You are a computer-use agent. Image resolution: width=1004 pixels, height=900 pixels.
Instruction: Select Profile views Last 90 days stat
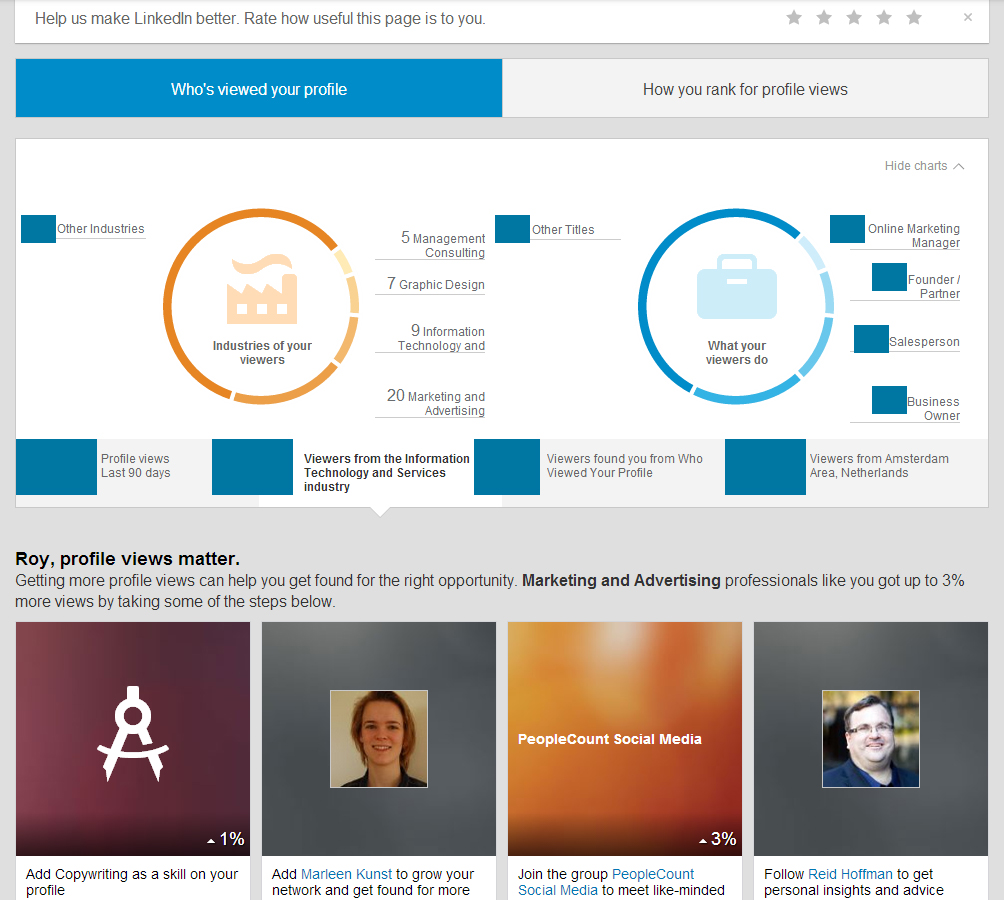135,466
